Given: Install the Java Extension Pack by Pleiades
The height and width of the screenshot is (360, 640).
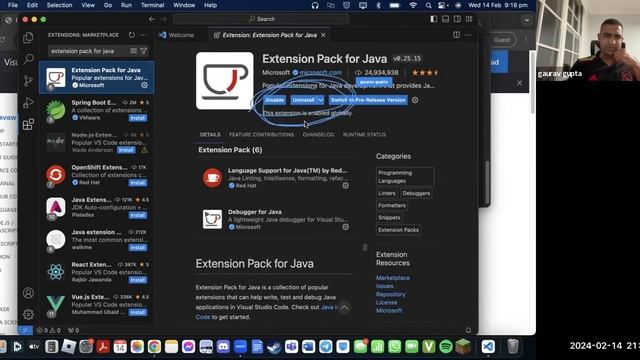Looking at the screenshot, I should pos(138,215).
